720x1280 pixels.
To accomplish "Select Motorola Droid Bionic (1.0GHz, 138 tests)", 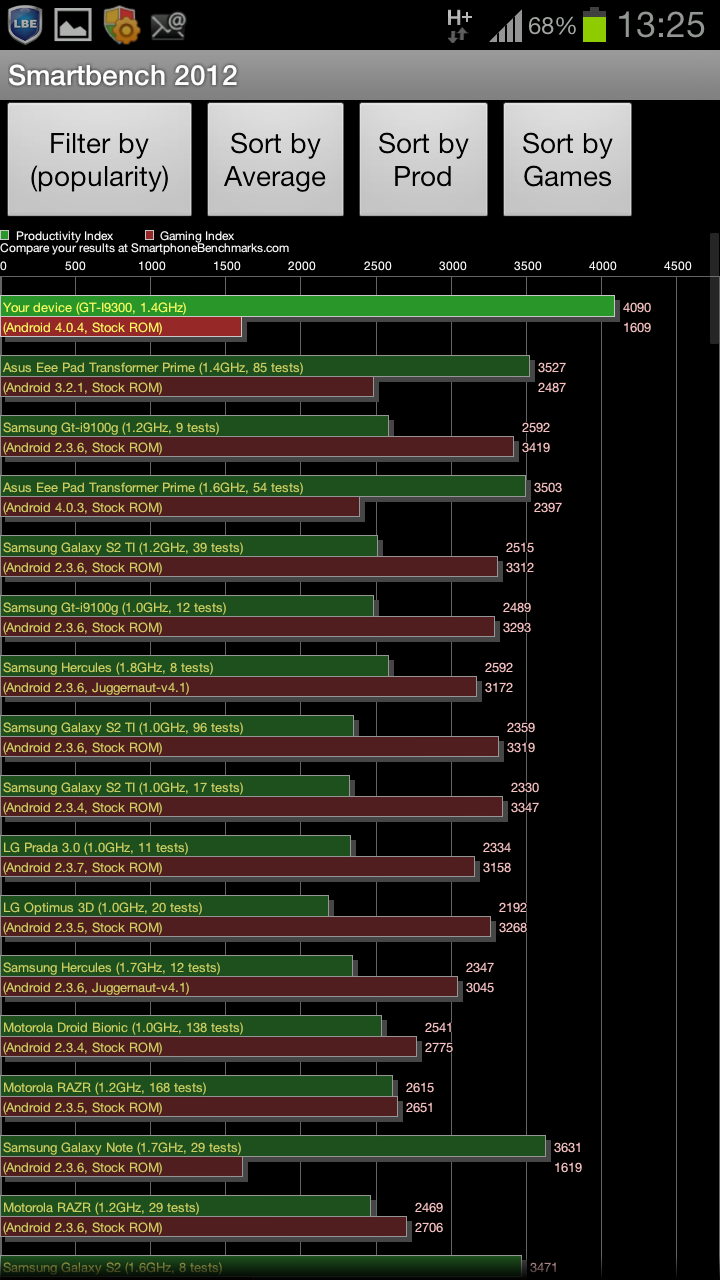I will click(x=191, y=1027).
